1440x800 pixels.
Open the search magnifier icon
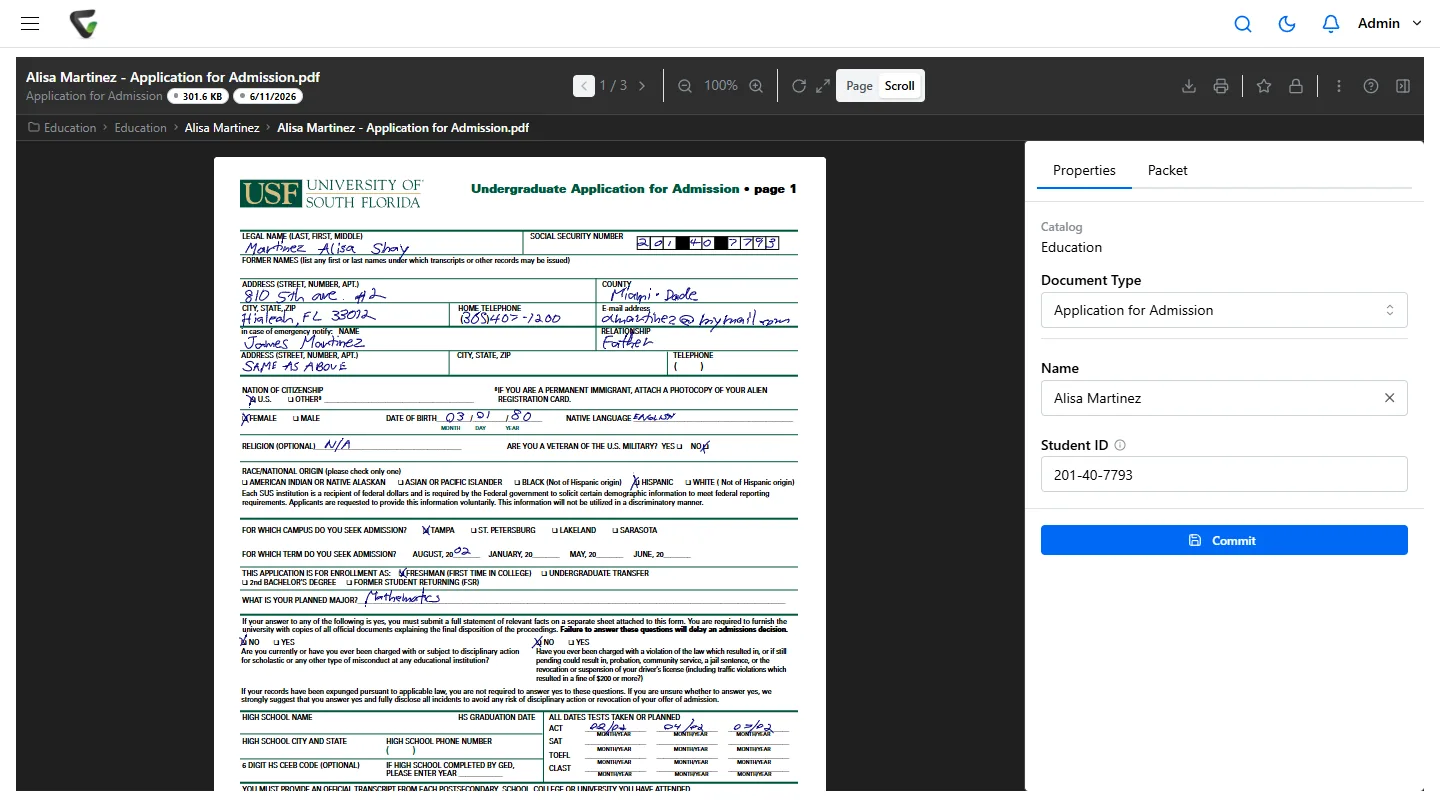click(x=1243, y=24)
